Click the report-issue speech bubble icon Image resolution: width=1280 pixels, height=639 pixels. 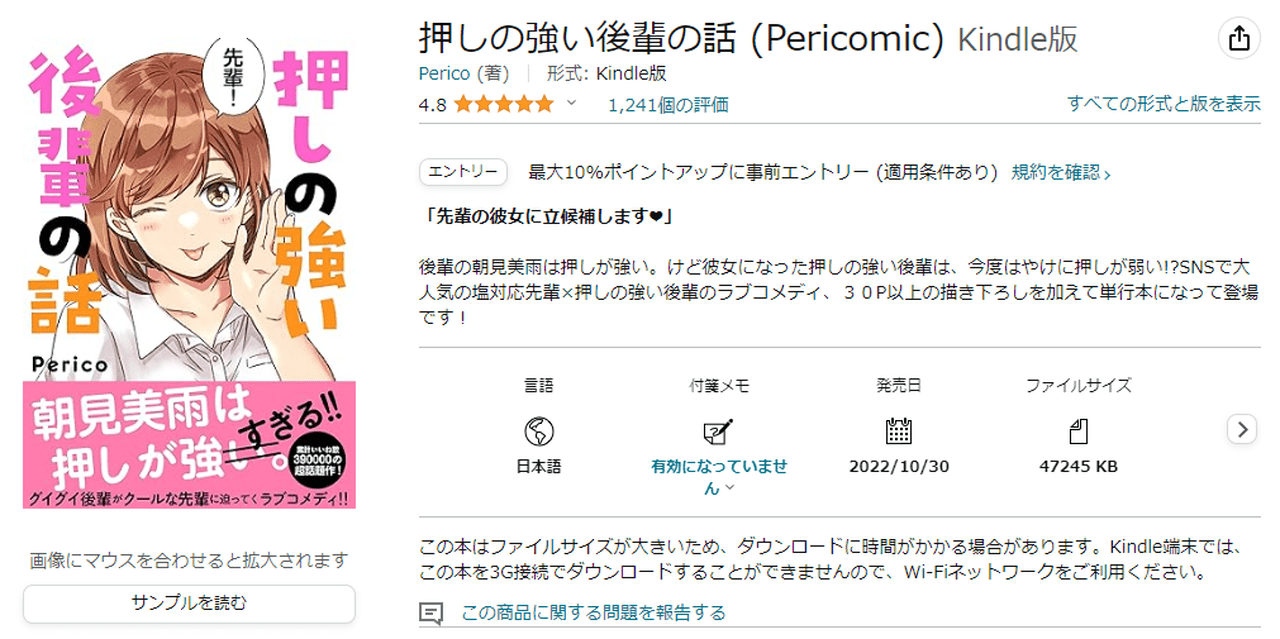430,613
